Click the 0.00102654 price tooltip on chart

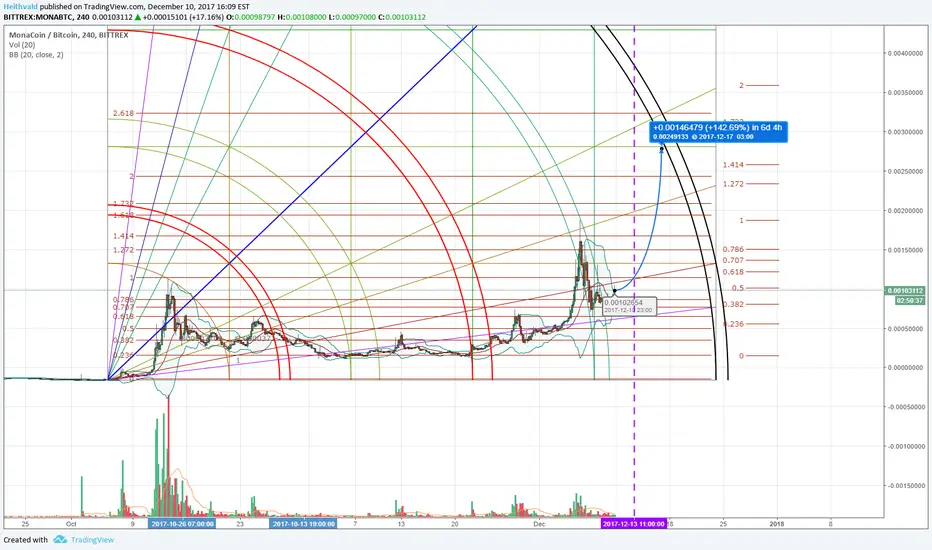[629, 306]
